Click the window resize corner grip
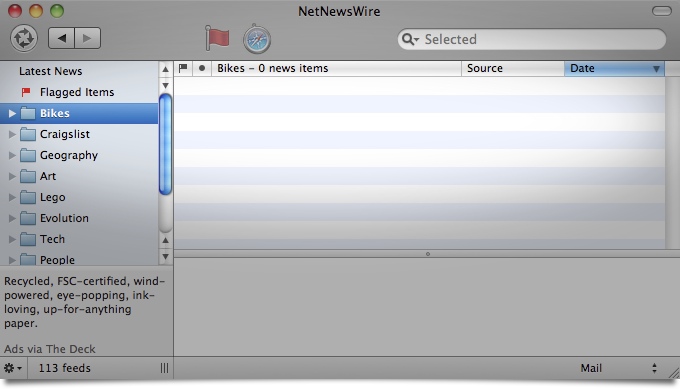 pyautogui.click(x=674, y=373)
